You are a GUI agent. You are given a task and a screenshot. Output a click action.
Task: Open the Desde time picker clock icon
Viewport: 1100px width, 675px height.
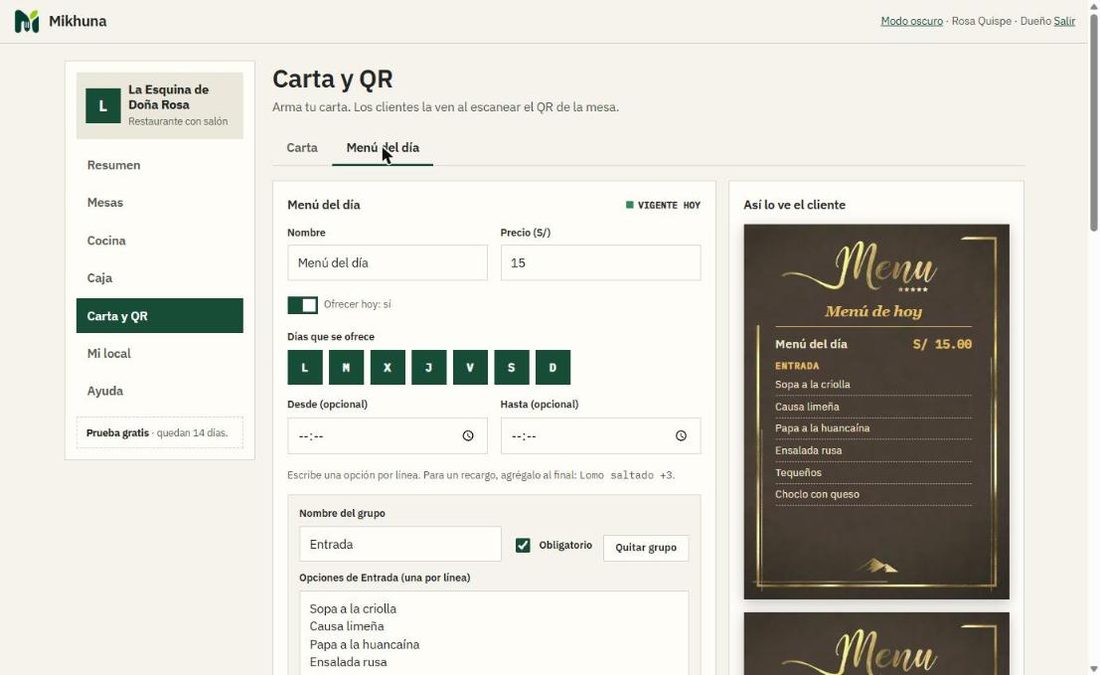pos(468,436)
